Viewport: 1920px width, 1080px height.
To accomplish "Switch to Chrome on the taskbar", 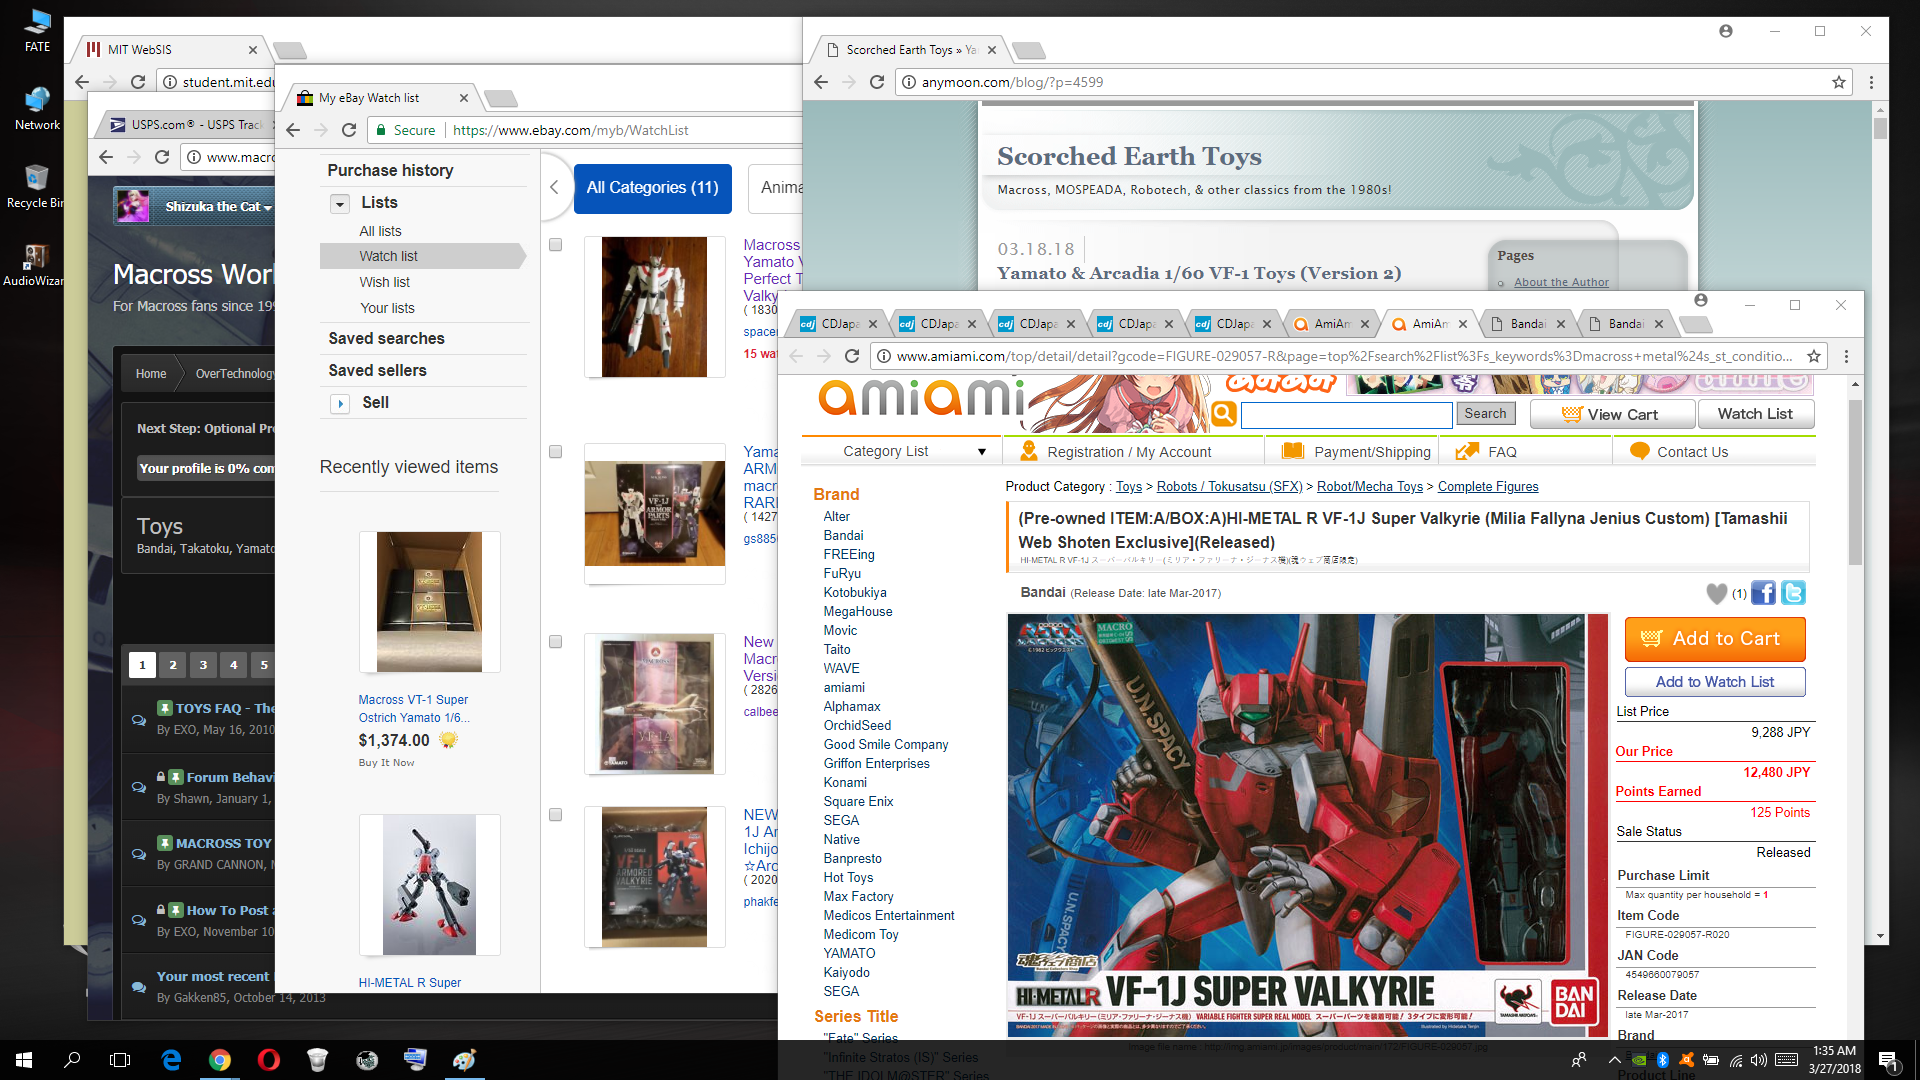I will (220, 1060).
